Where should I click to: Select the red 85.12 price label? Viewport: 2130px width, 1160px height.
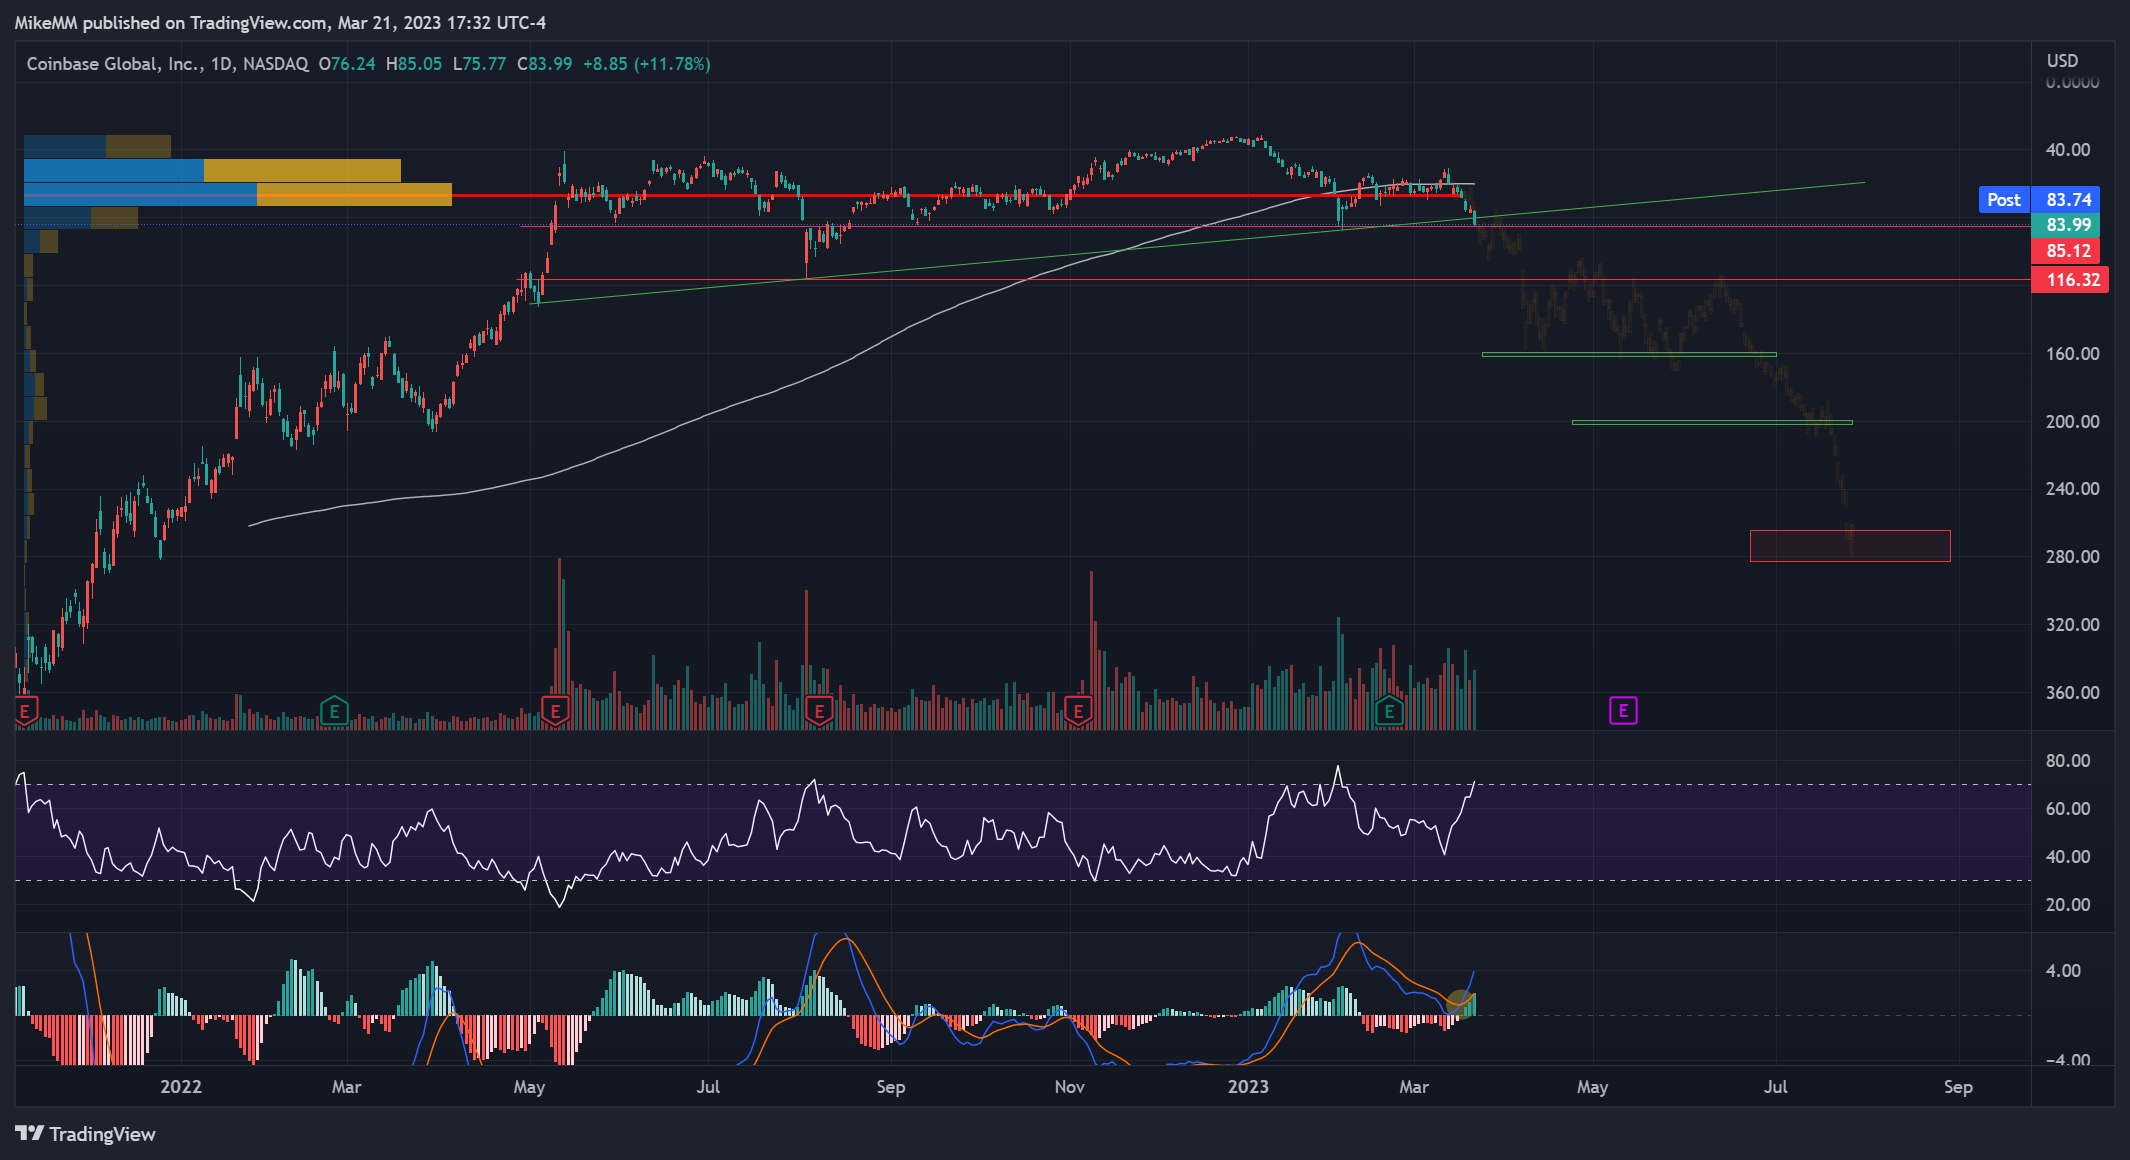click(x=2068, y=251)
